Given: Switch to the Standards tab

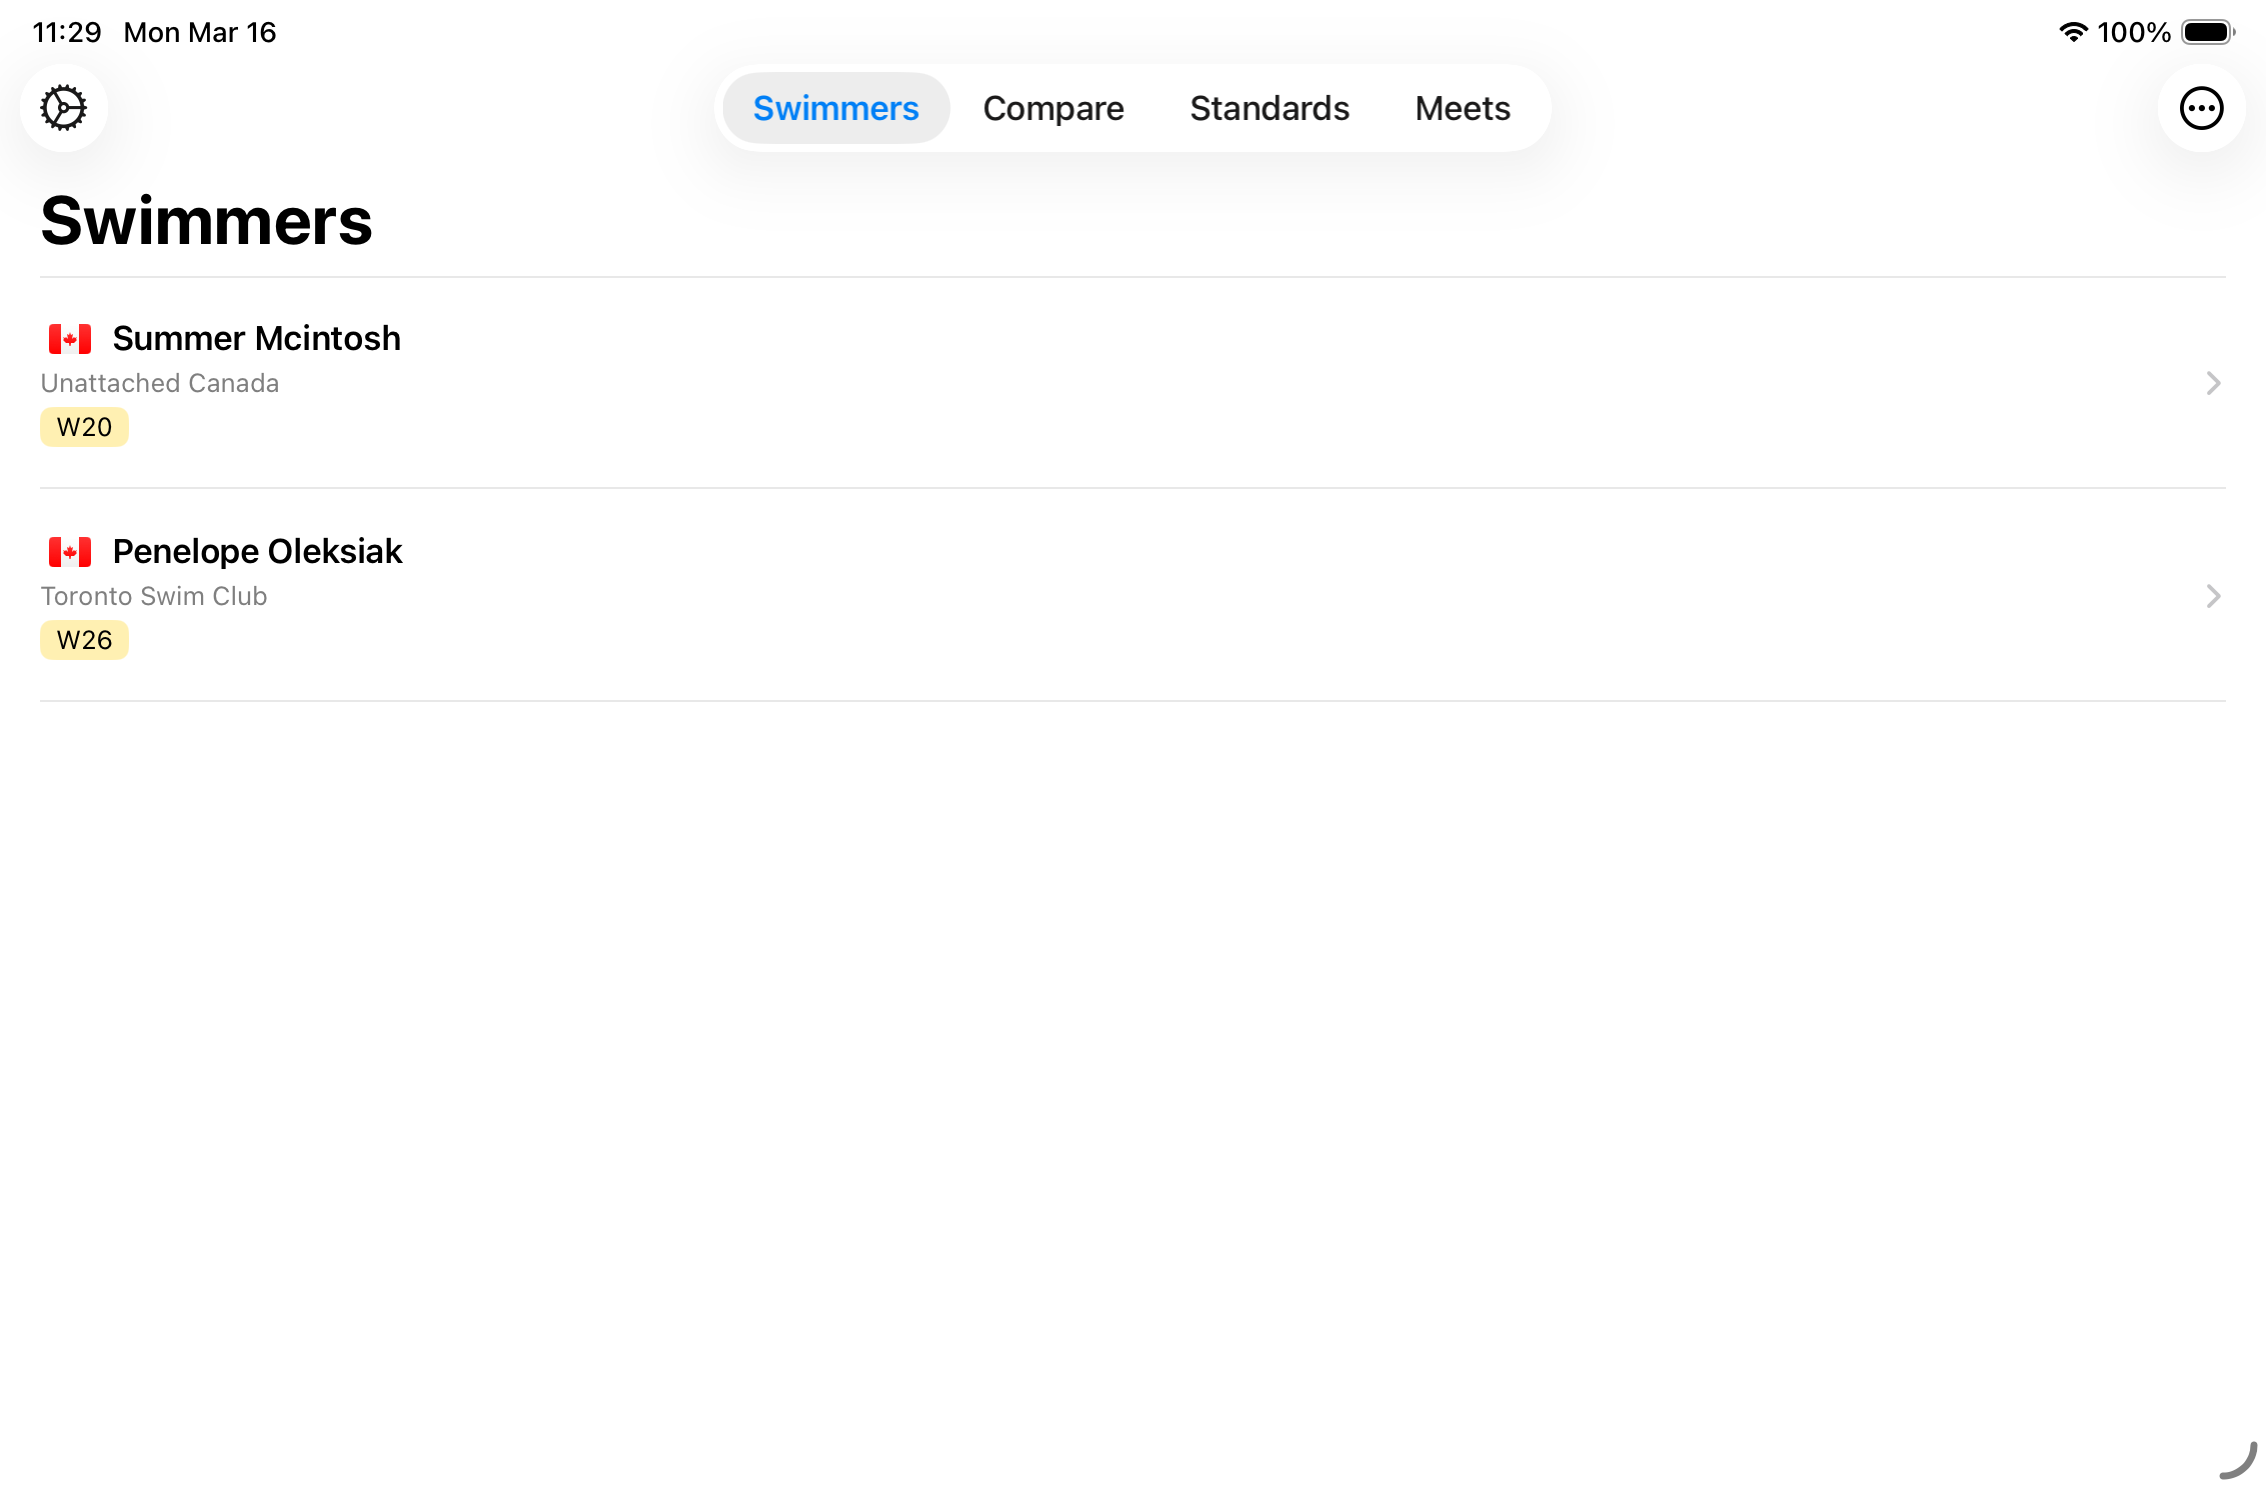Looking at the screenshot, I should click(1269, 108).
